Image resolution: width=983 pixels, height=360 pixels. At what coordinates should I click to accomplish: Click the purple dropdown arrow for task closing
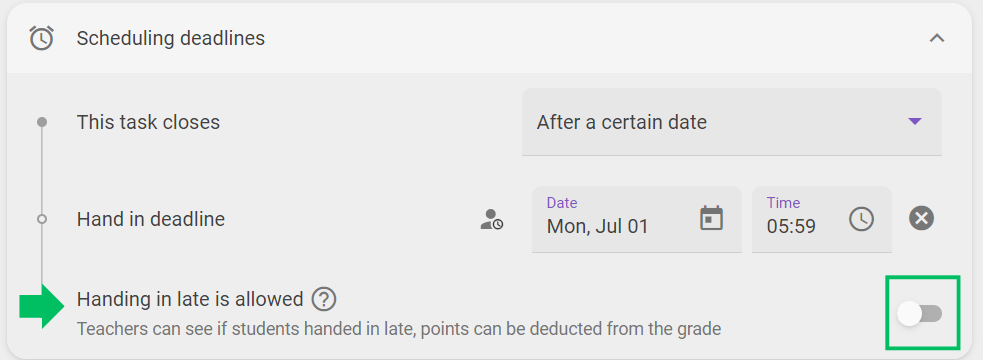[915, 122]
